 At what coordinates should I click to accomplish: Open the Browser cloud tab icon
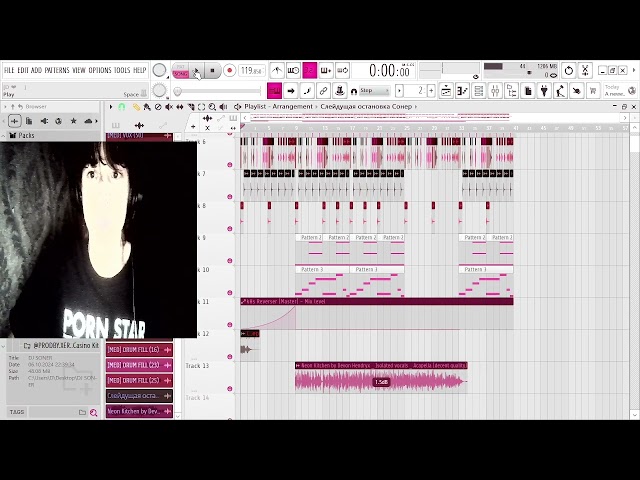pyautogui.click(x=88, y=121)
